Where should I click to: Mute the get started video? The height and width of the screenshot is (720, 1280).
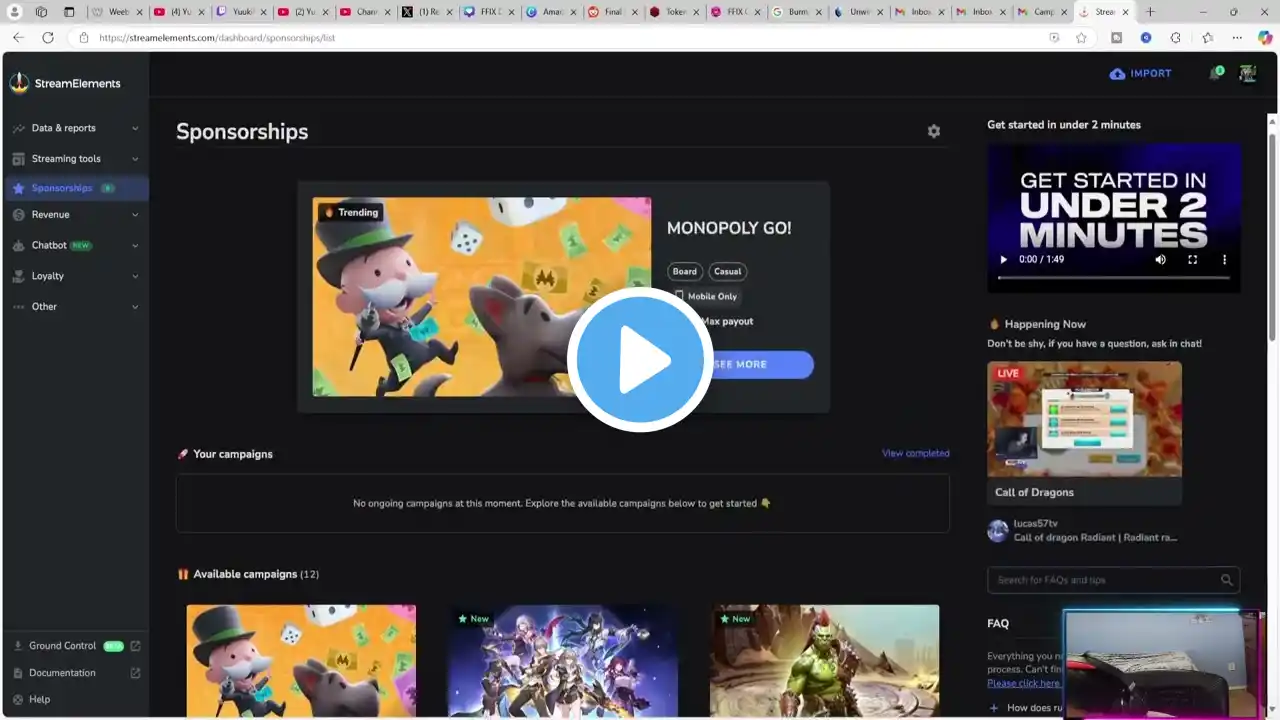pyautogui.click(x=1160, y=259)
